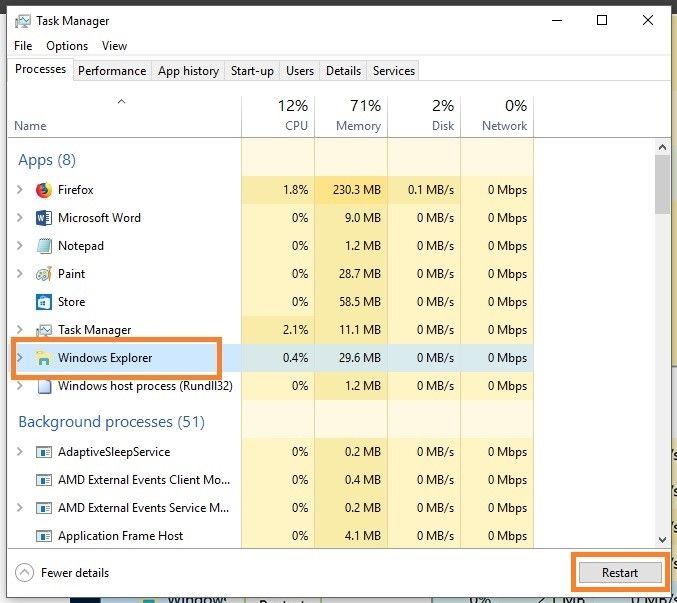Select the Processes tab
The width and height of the screenshot is (677, 603).
tap(40, 69)
